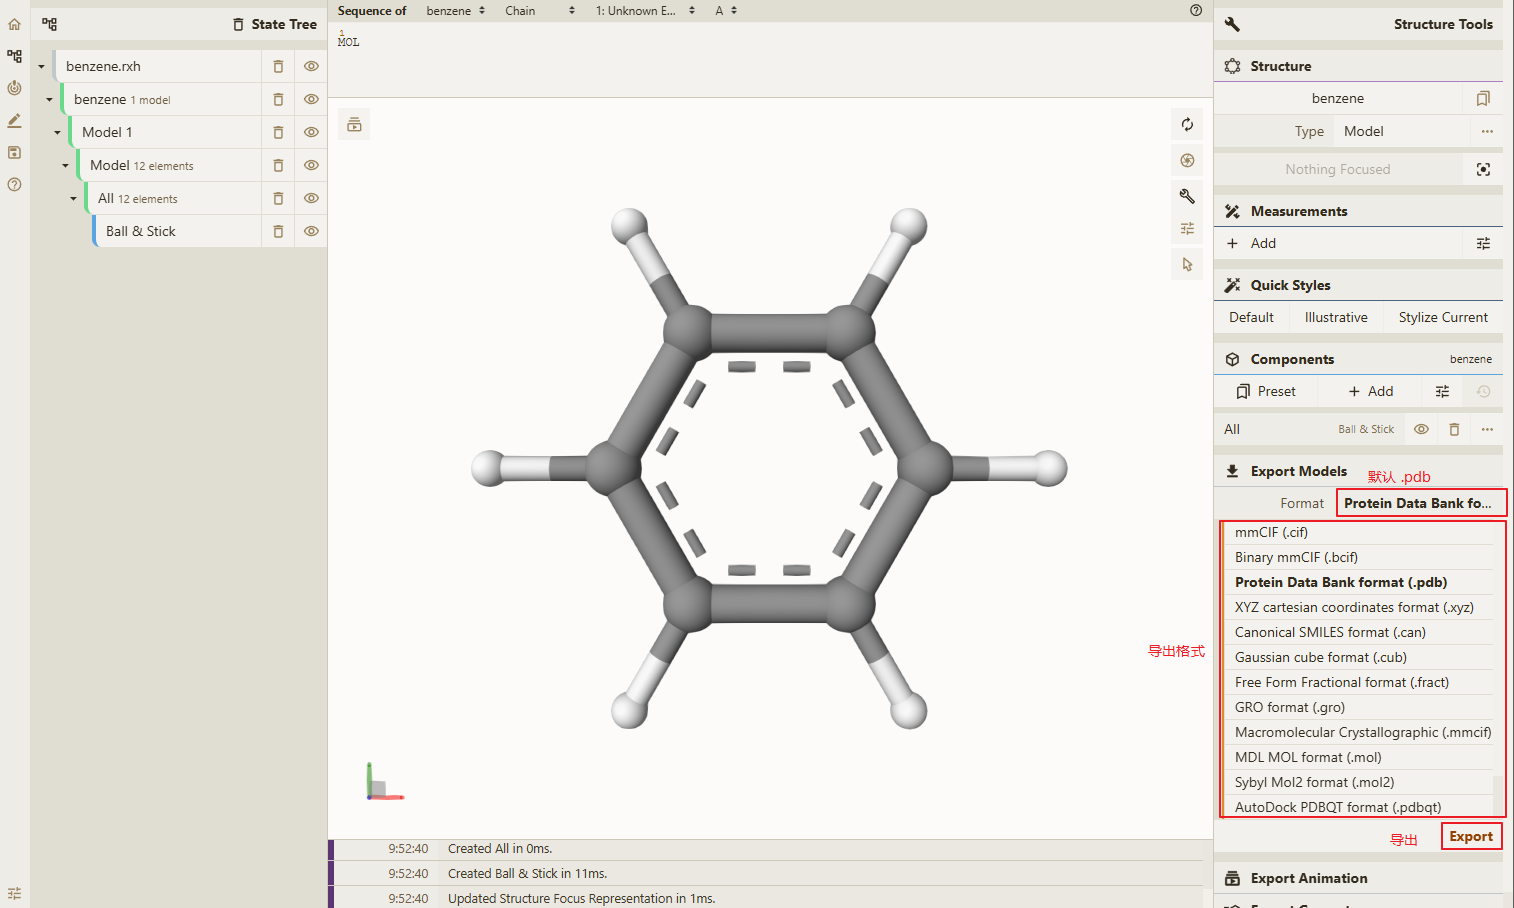
Task: Click the sequence help icon at top right
Action: tap(1196, 10)
